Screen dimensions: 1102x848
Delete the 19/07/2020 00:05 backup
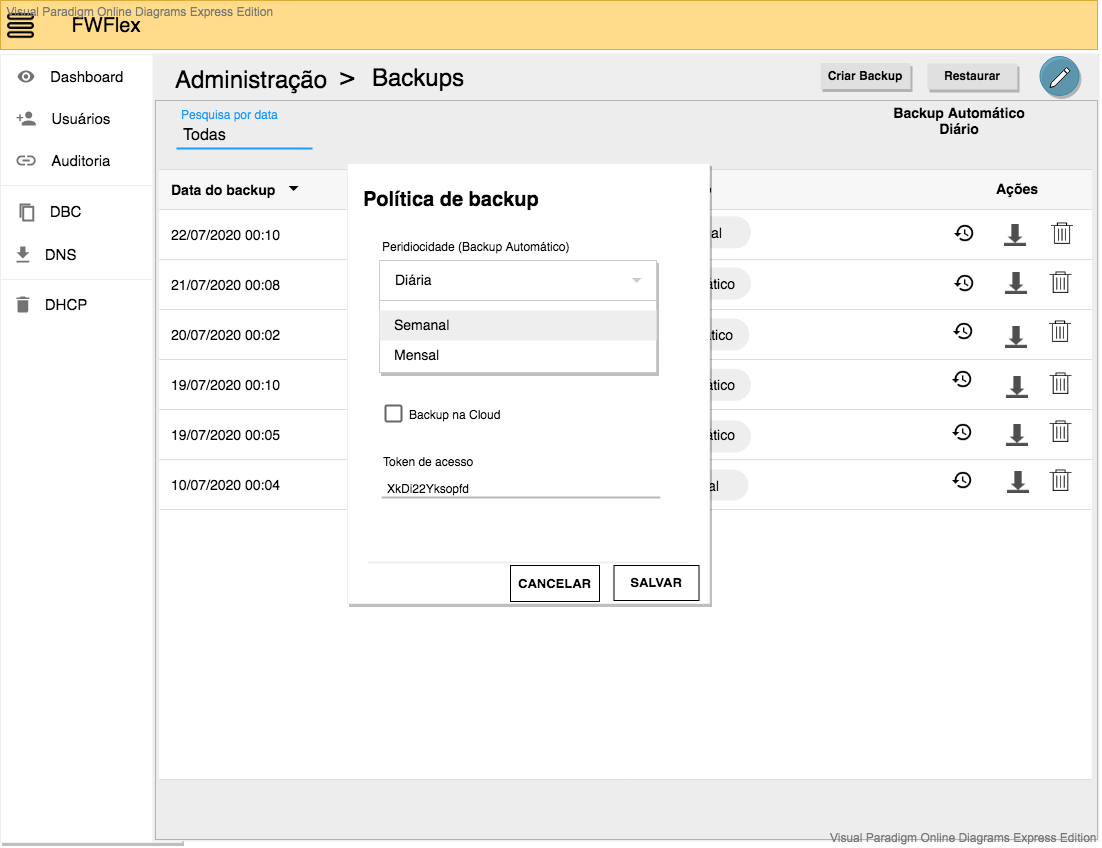[x=1060, y=431]
